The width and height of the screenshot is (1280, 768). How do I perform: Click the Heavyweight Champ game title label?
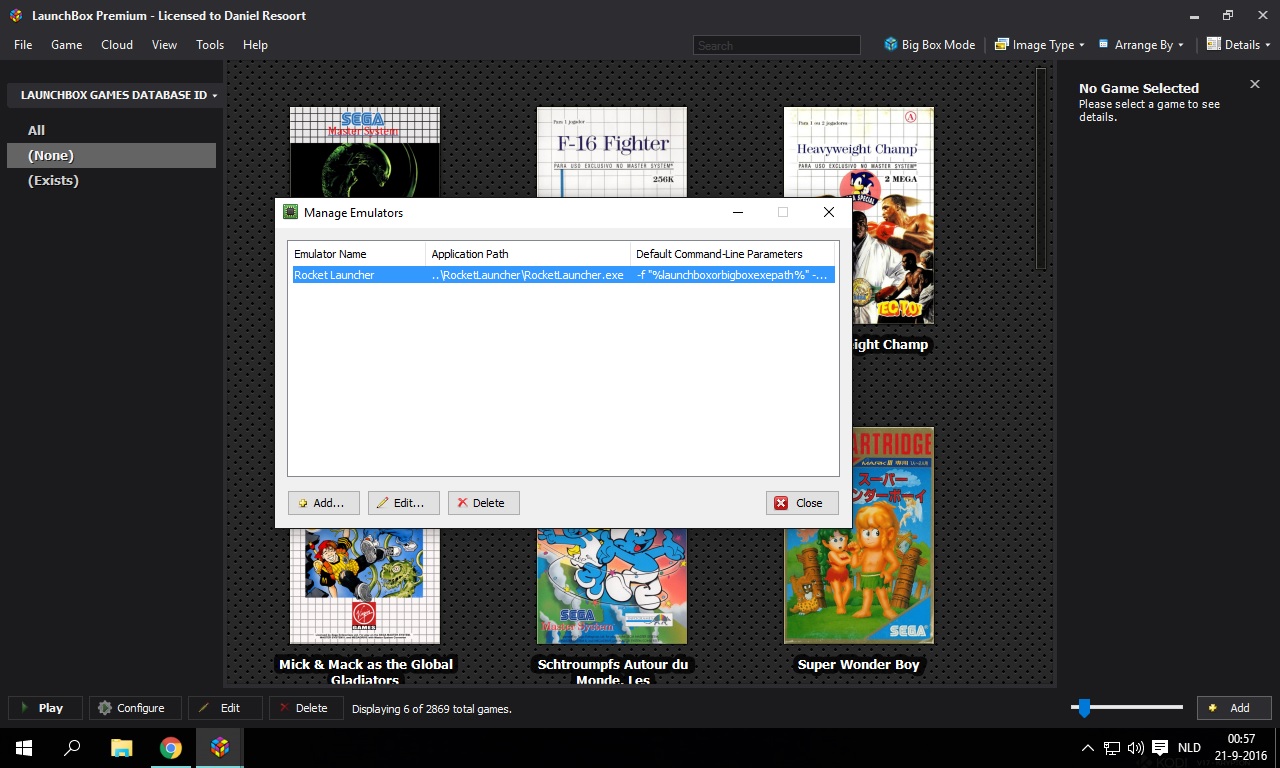890,344
